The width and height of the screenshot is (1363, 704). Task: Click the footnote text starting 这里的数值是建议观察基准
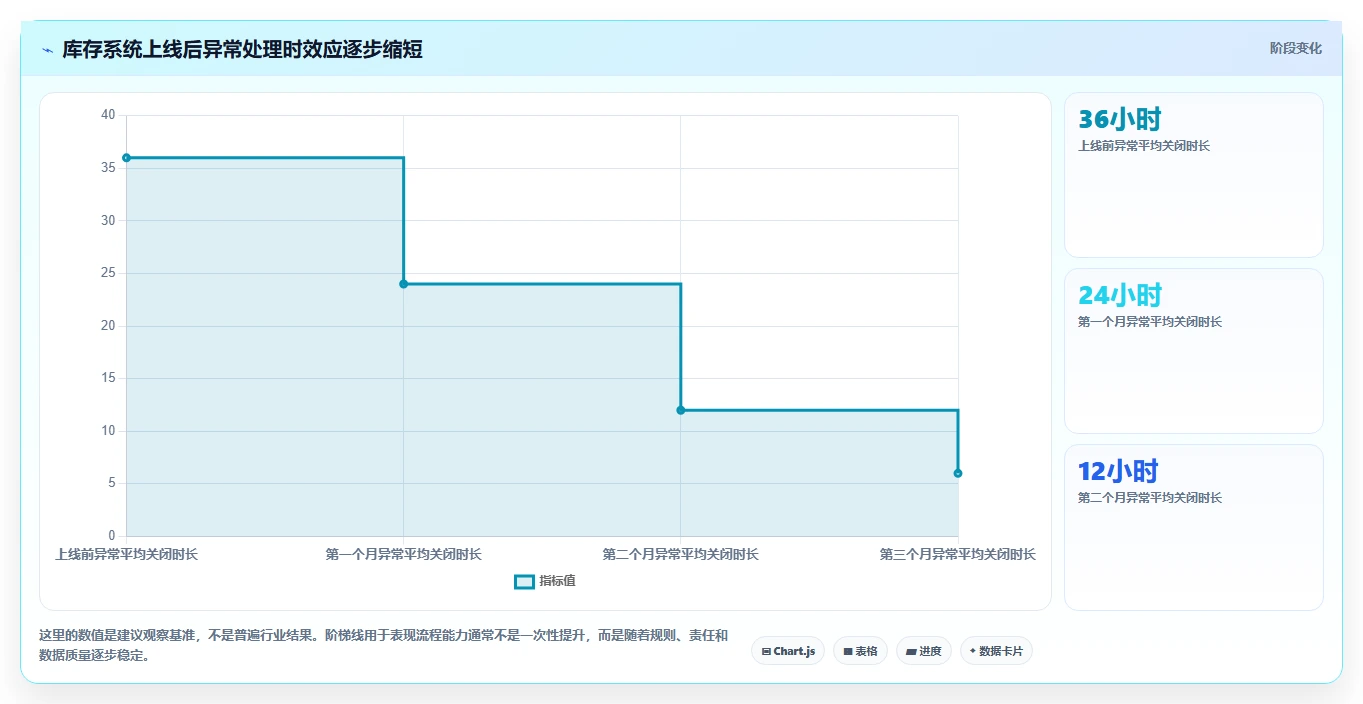383,646
